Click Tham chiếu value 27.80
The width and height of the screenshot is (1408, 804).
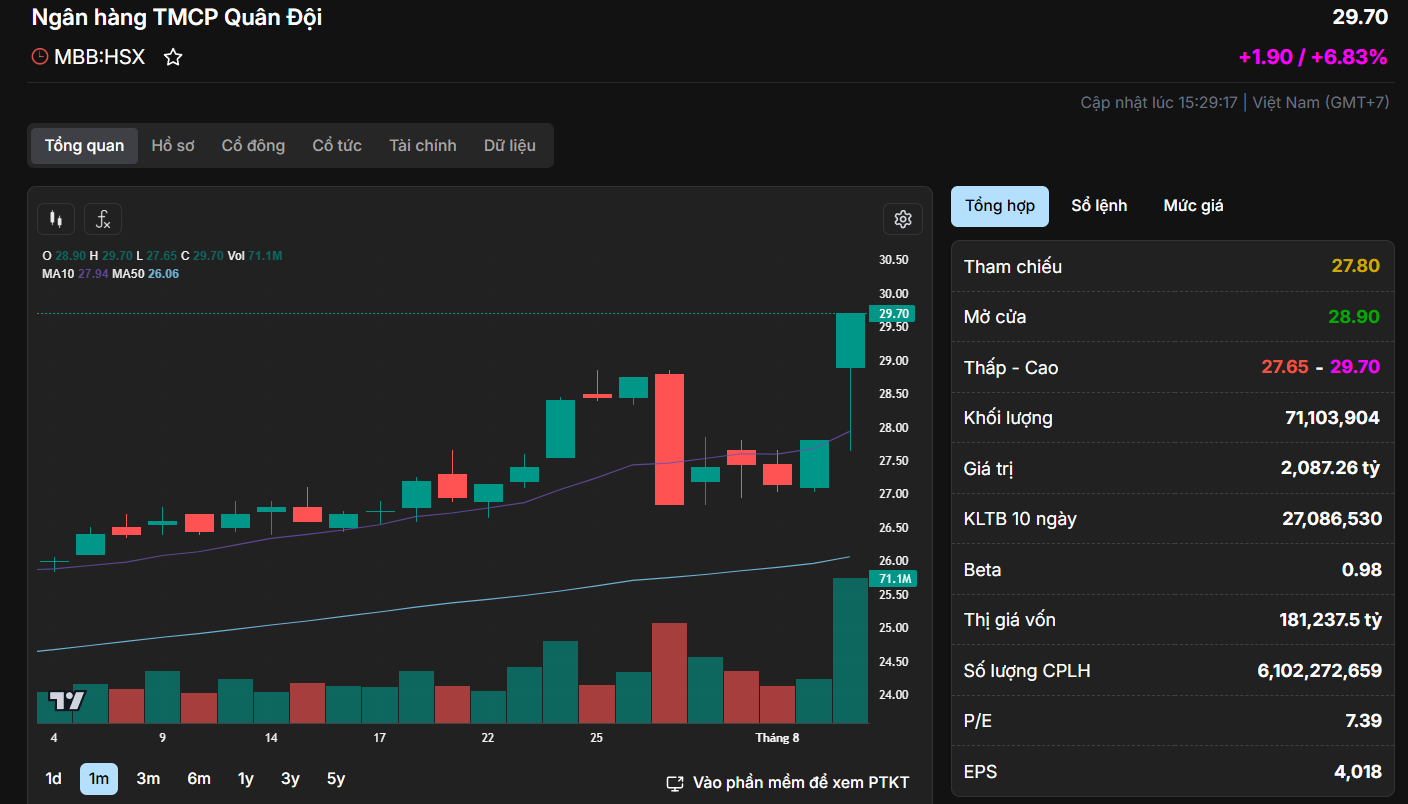(1355, 266)
